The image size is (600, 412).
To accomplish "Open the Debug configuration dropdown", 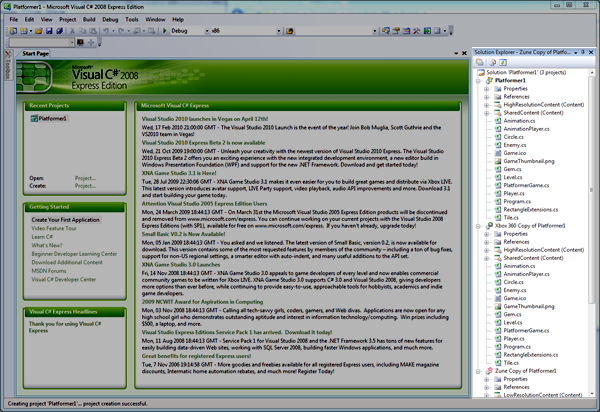I will 207,31.
